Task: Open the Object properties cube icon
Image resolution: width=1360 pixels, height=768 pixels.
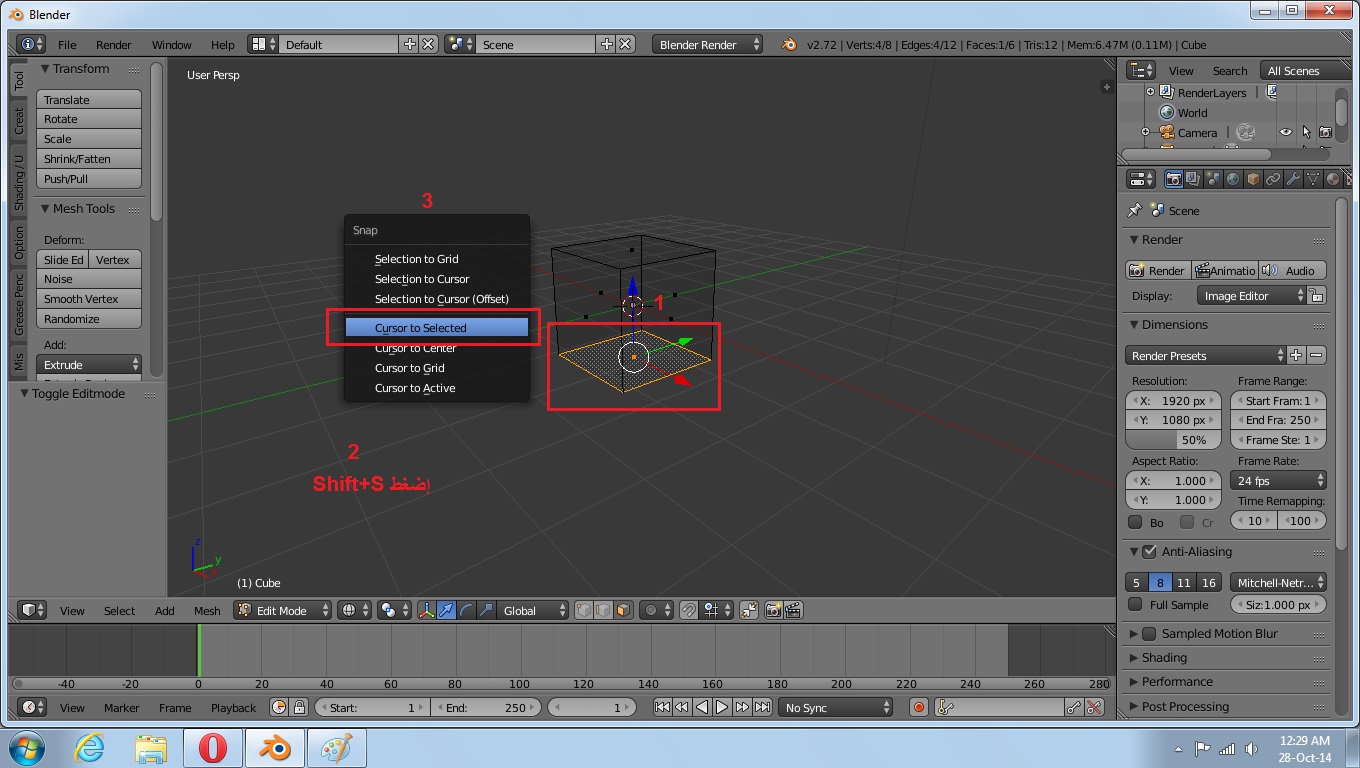Action: [1253, 179]
